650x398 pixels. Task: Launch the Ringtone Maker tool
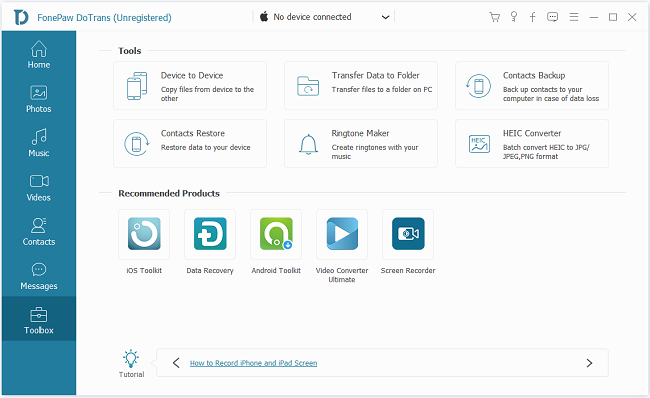[x=361, y=143]
